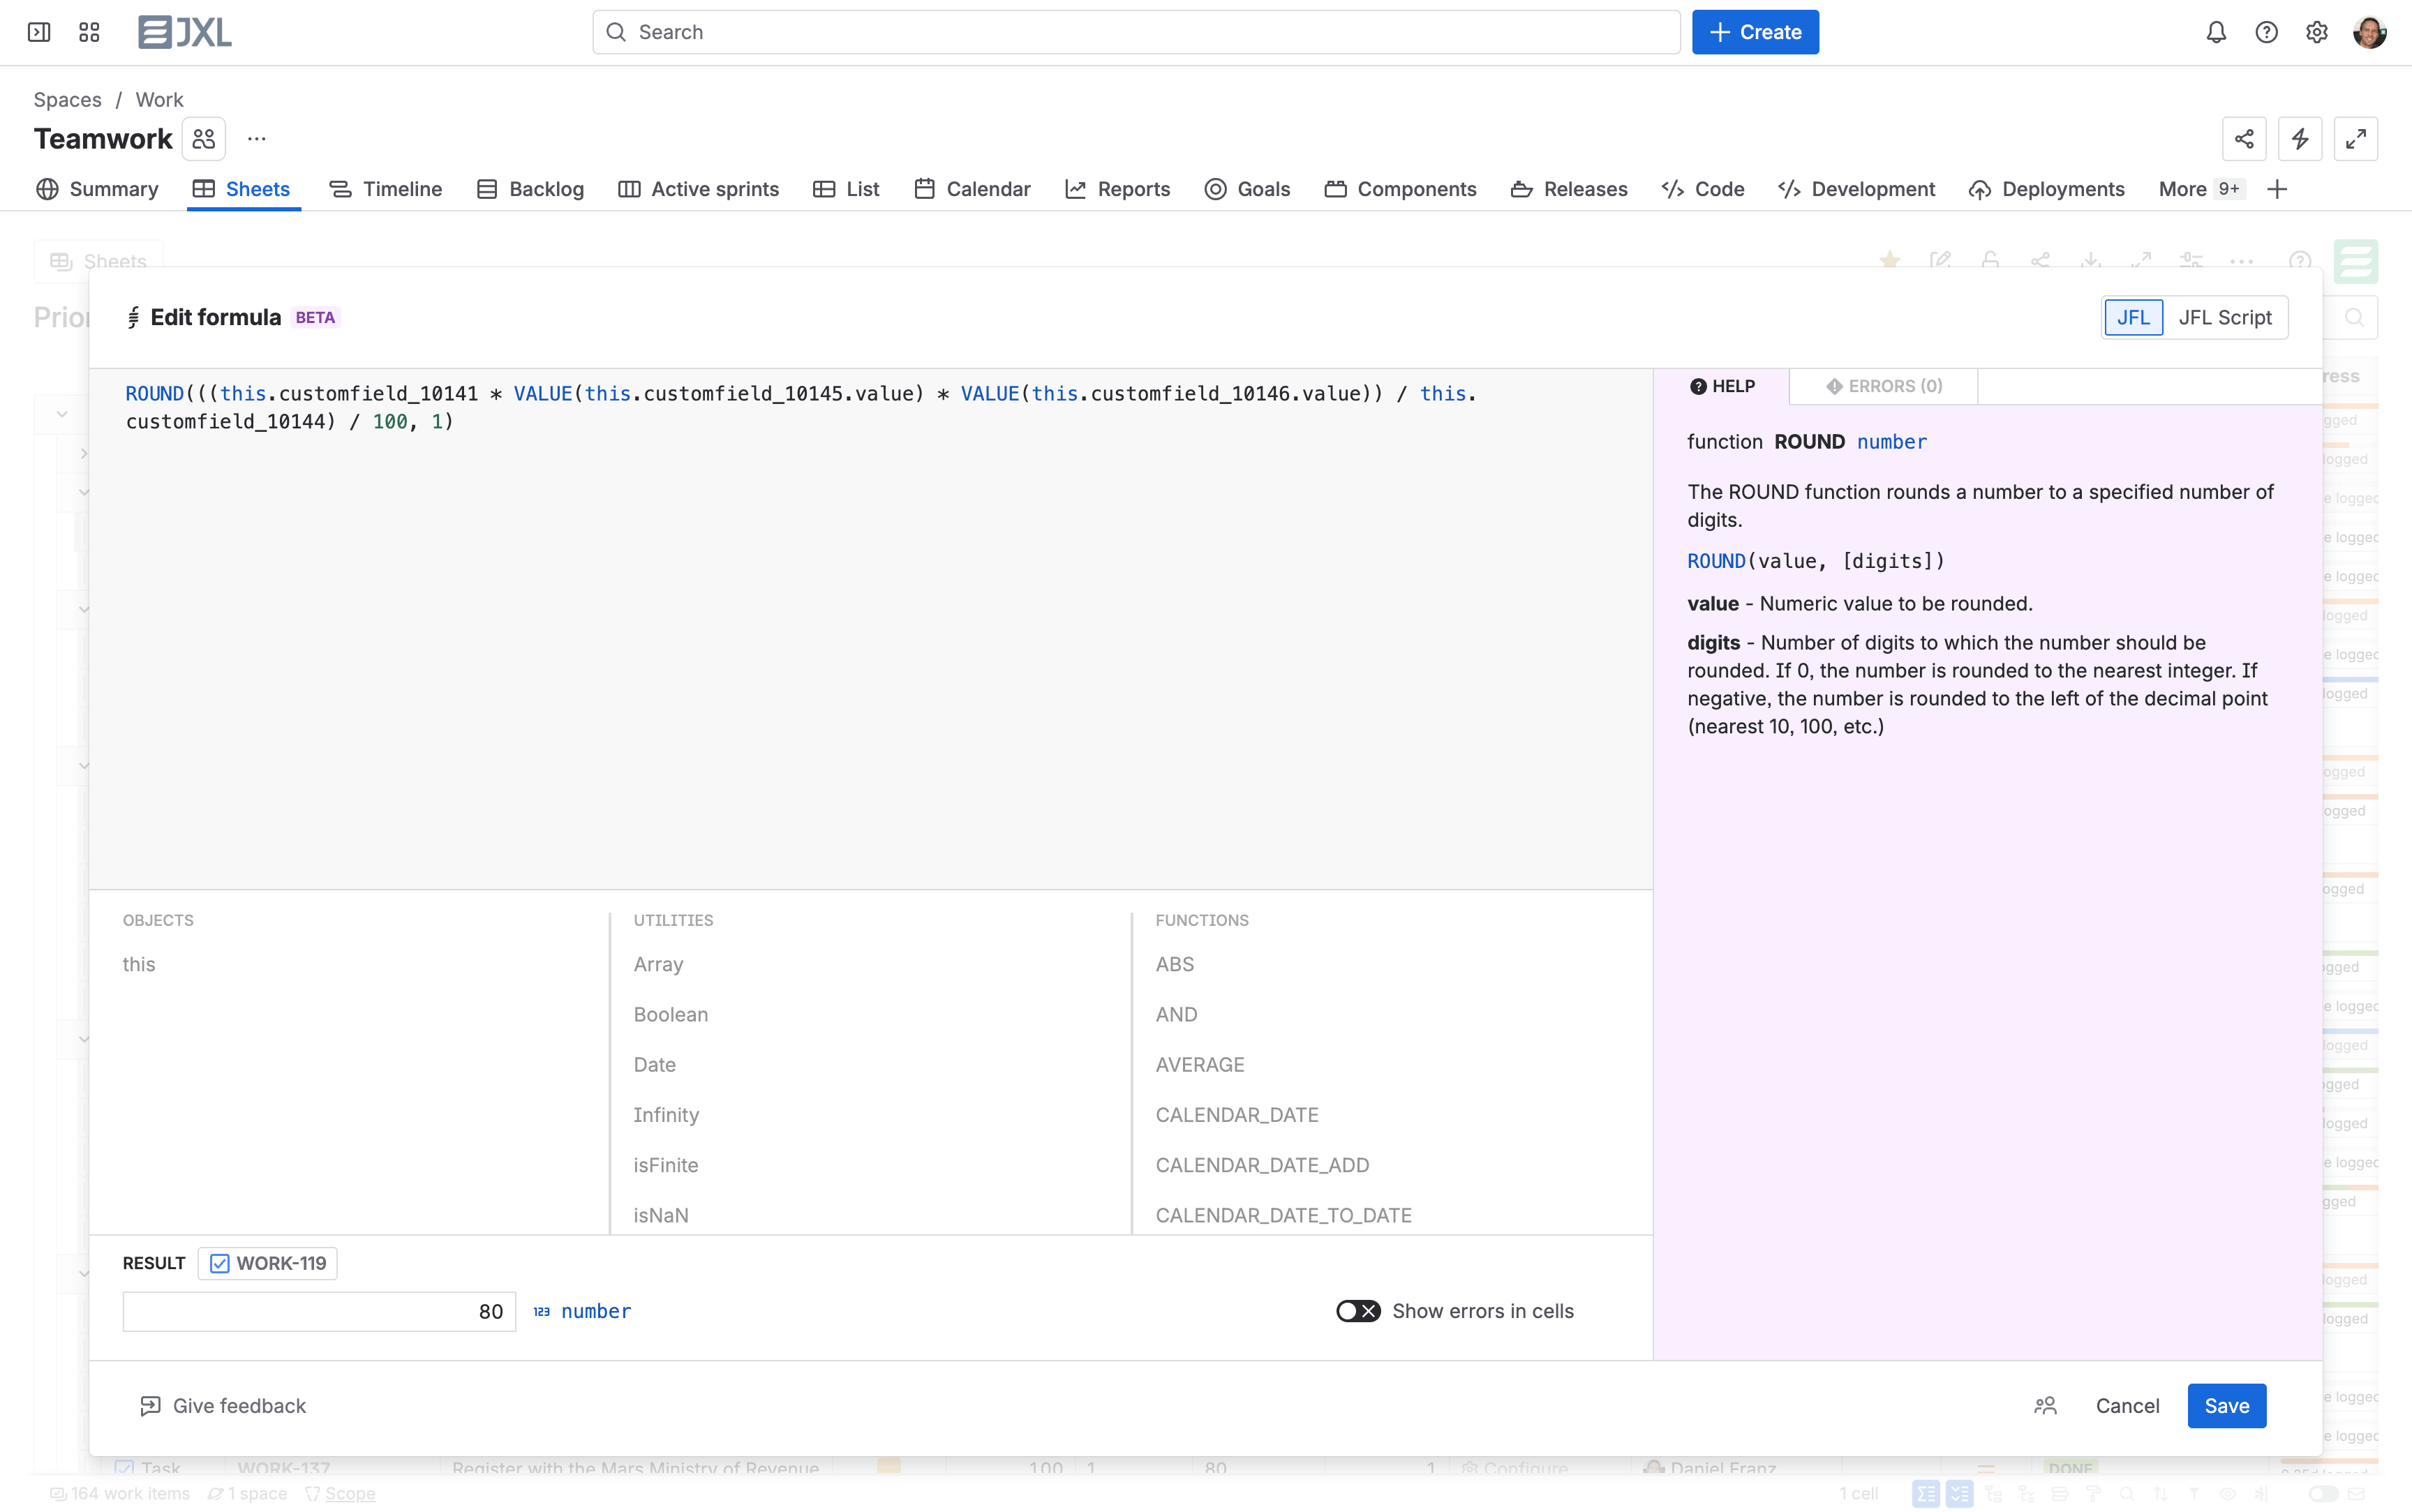
Task: Switch to the HELP panel tab
Action: click(1722, 386)
